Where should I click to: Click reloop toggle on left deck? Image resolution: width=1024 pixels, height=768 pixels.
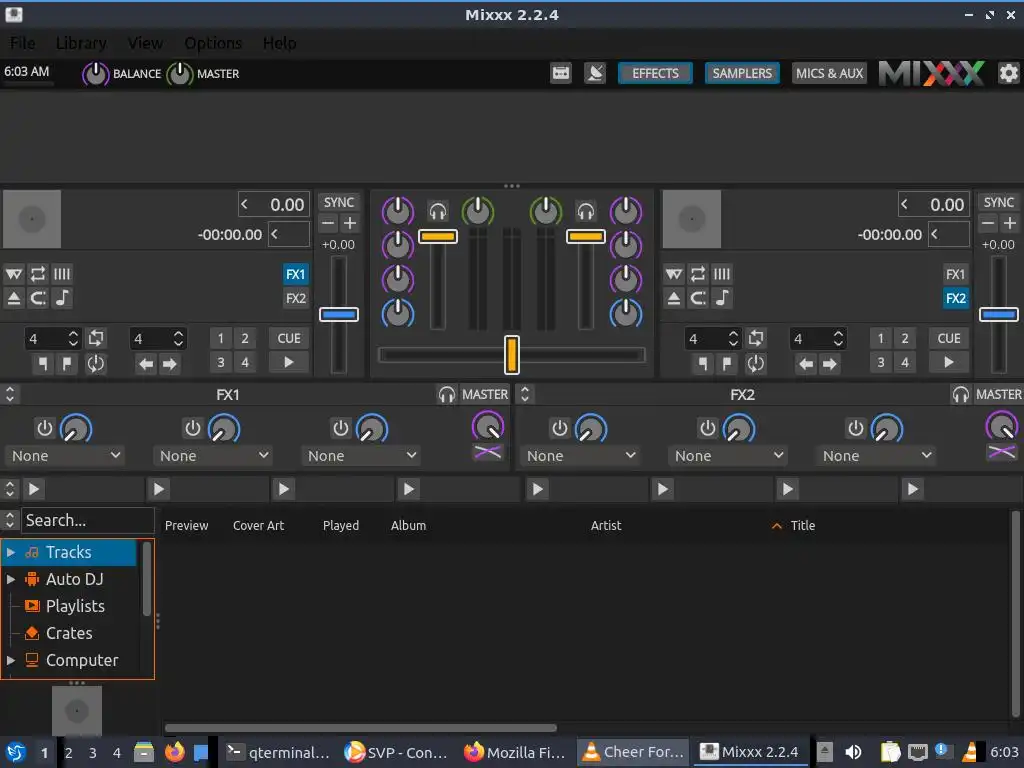96,364
